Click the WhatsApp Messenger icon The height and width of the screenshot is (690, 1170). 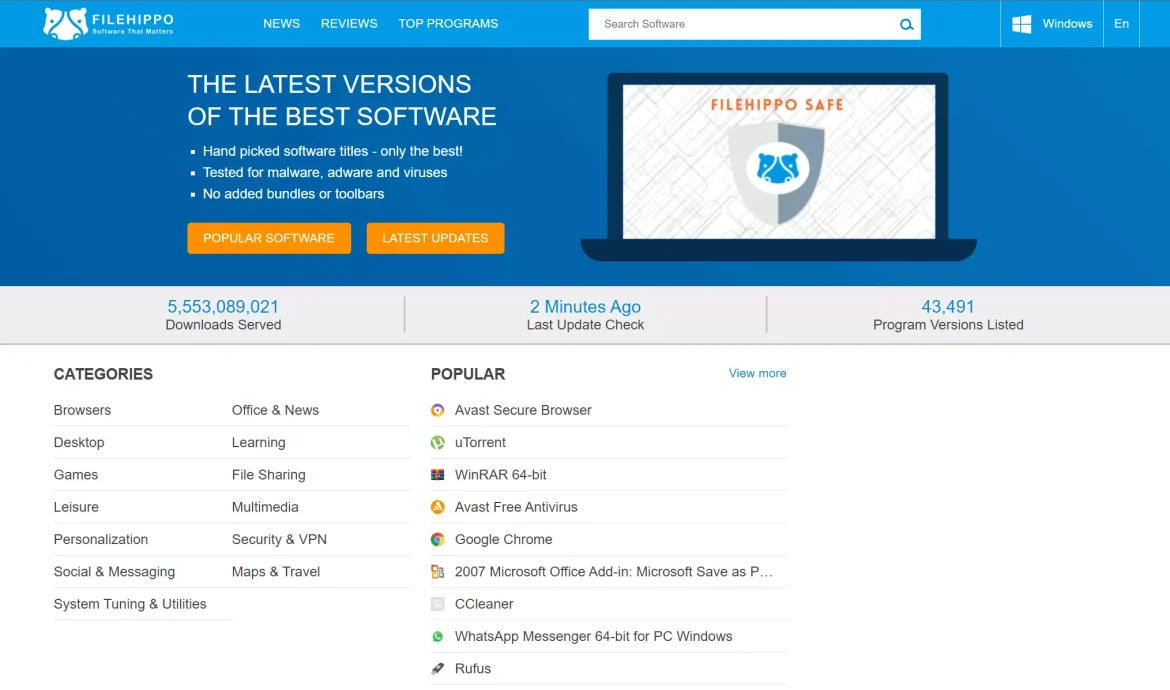(x=437, y=636)
